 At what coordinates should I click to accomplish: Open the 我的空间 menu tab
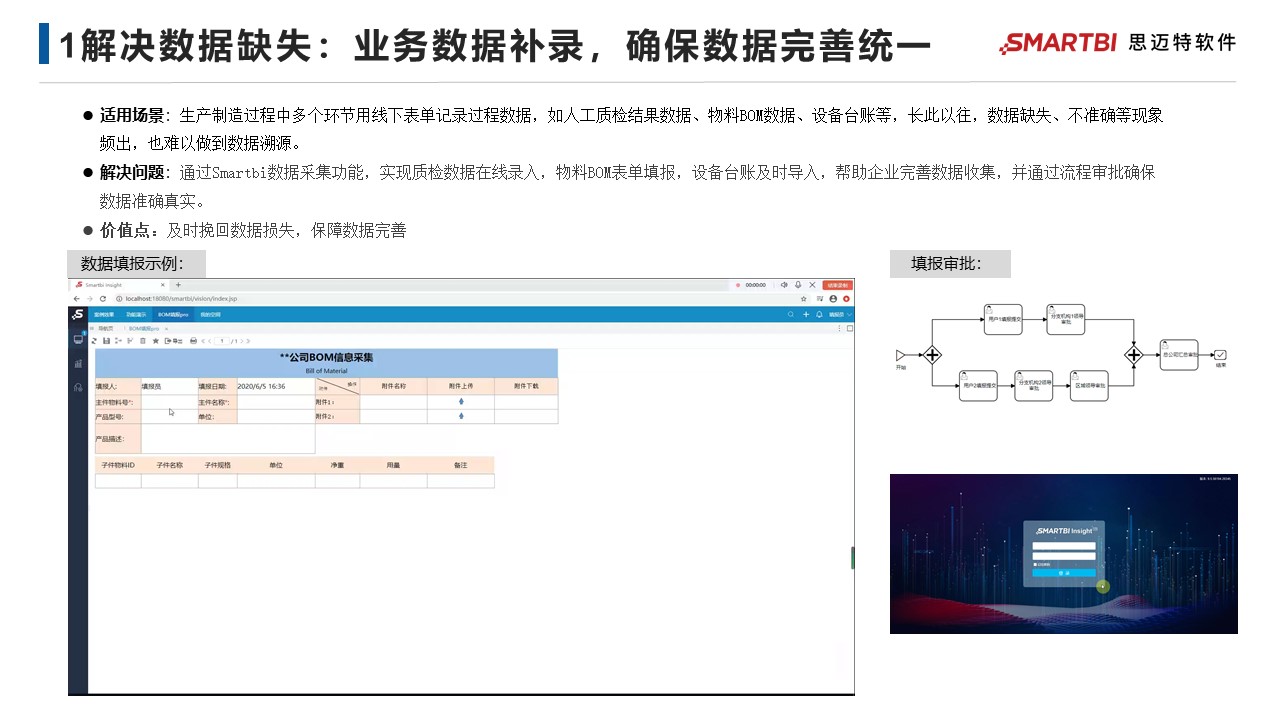[x=210, y=314]
